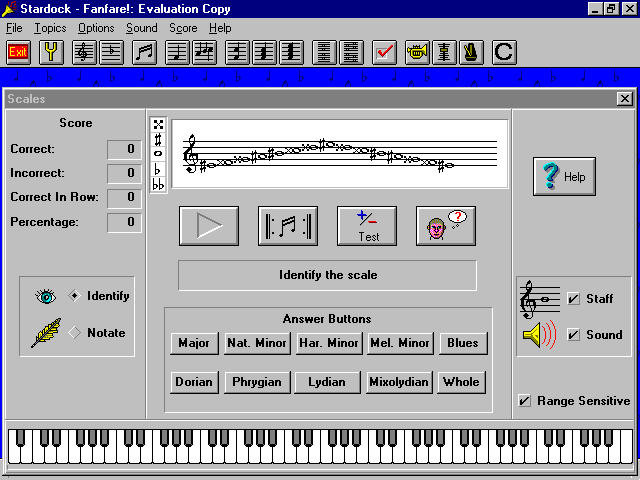Click the repeat notes button
Image resolution: width=640 pixels, height=480 pixels.
click(288, 226)
